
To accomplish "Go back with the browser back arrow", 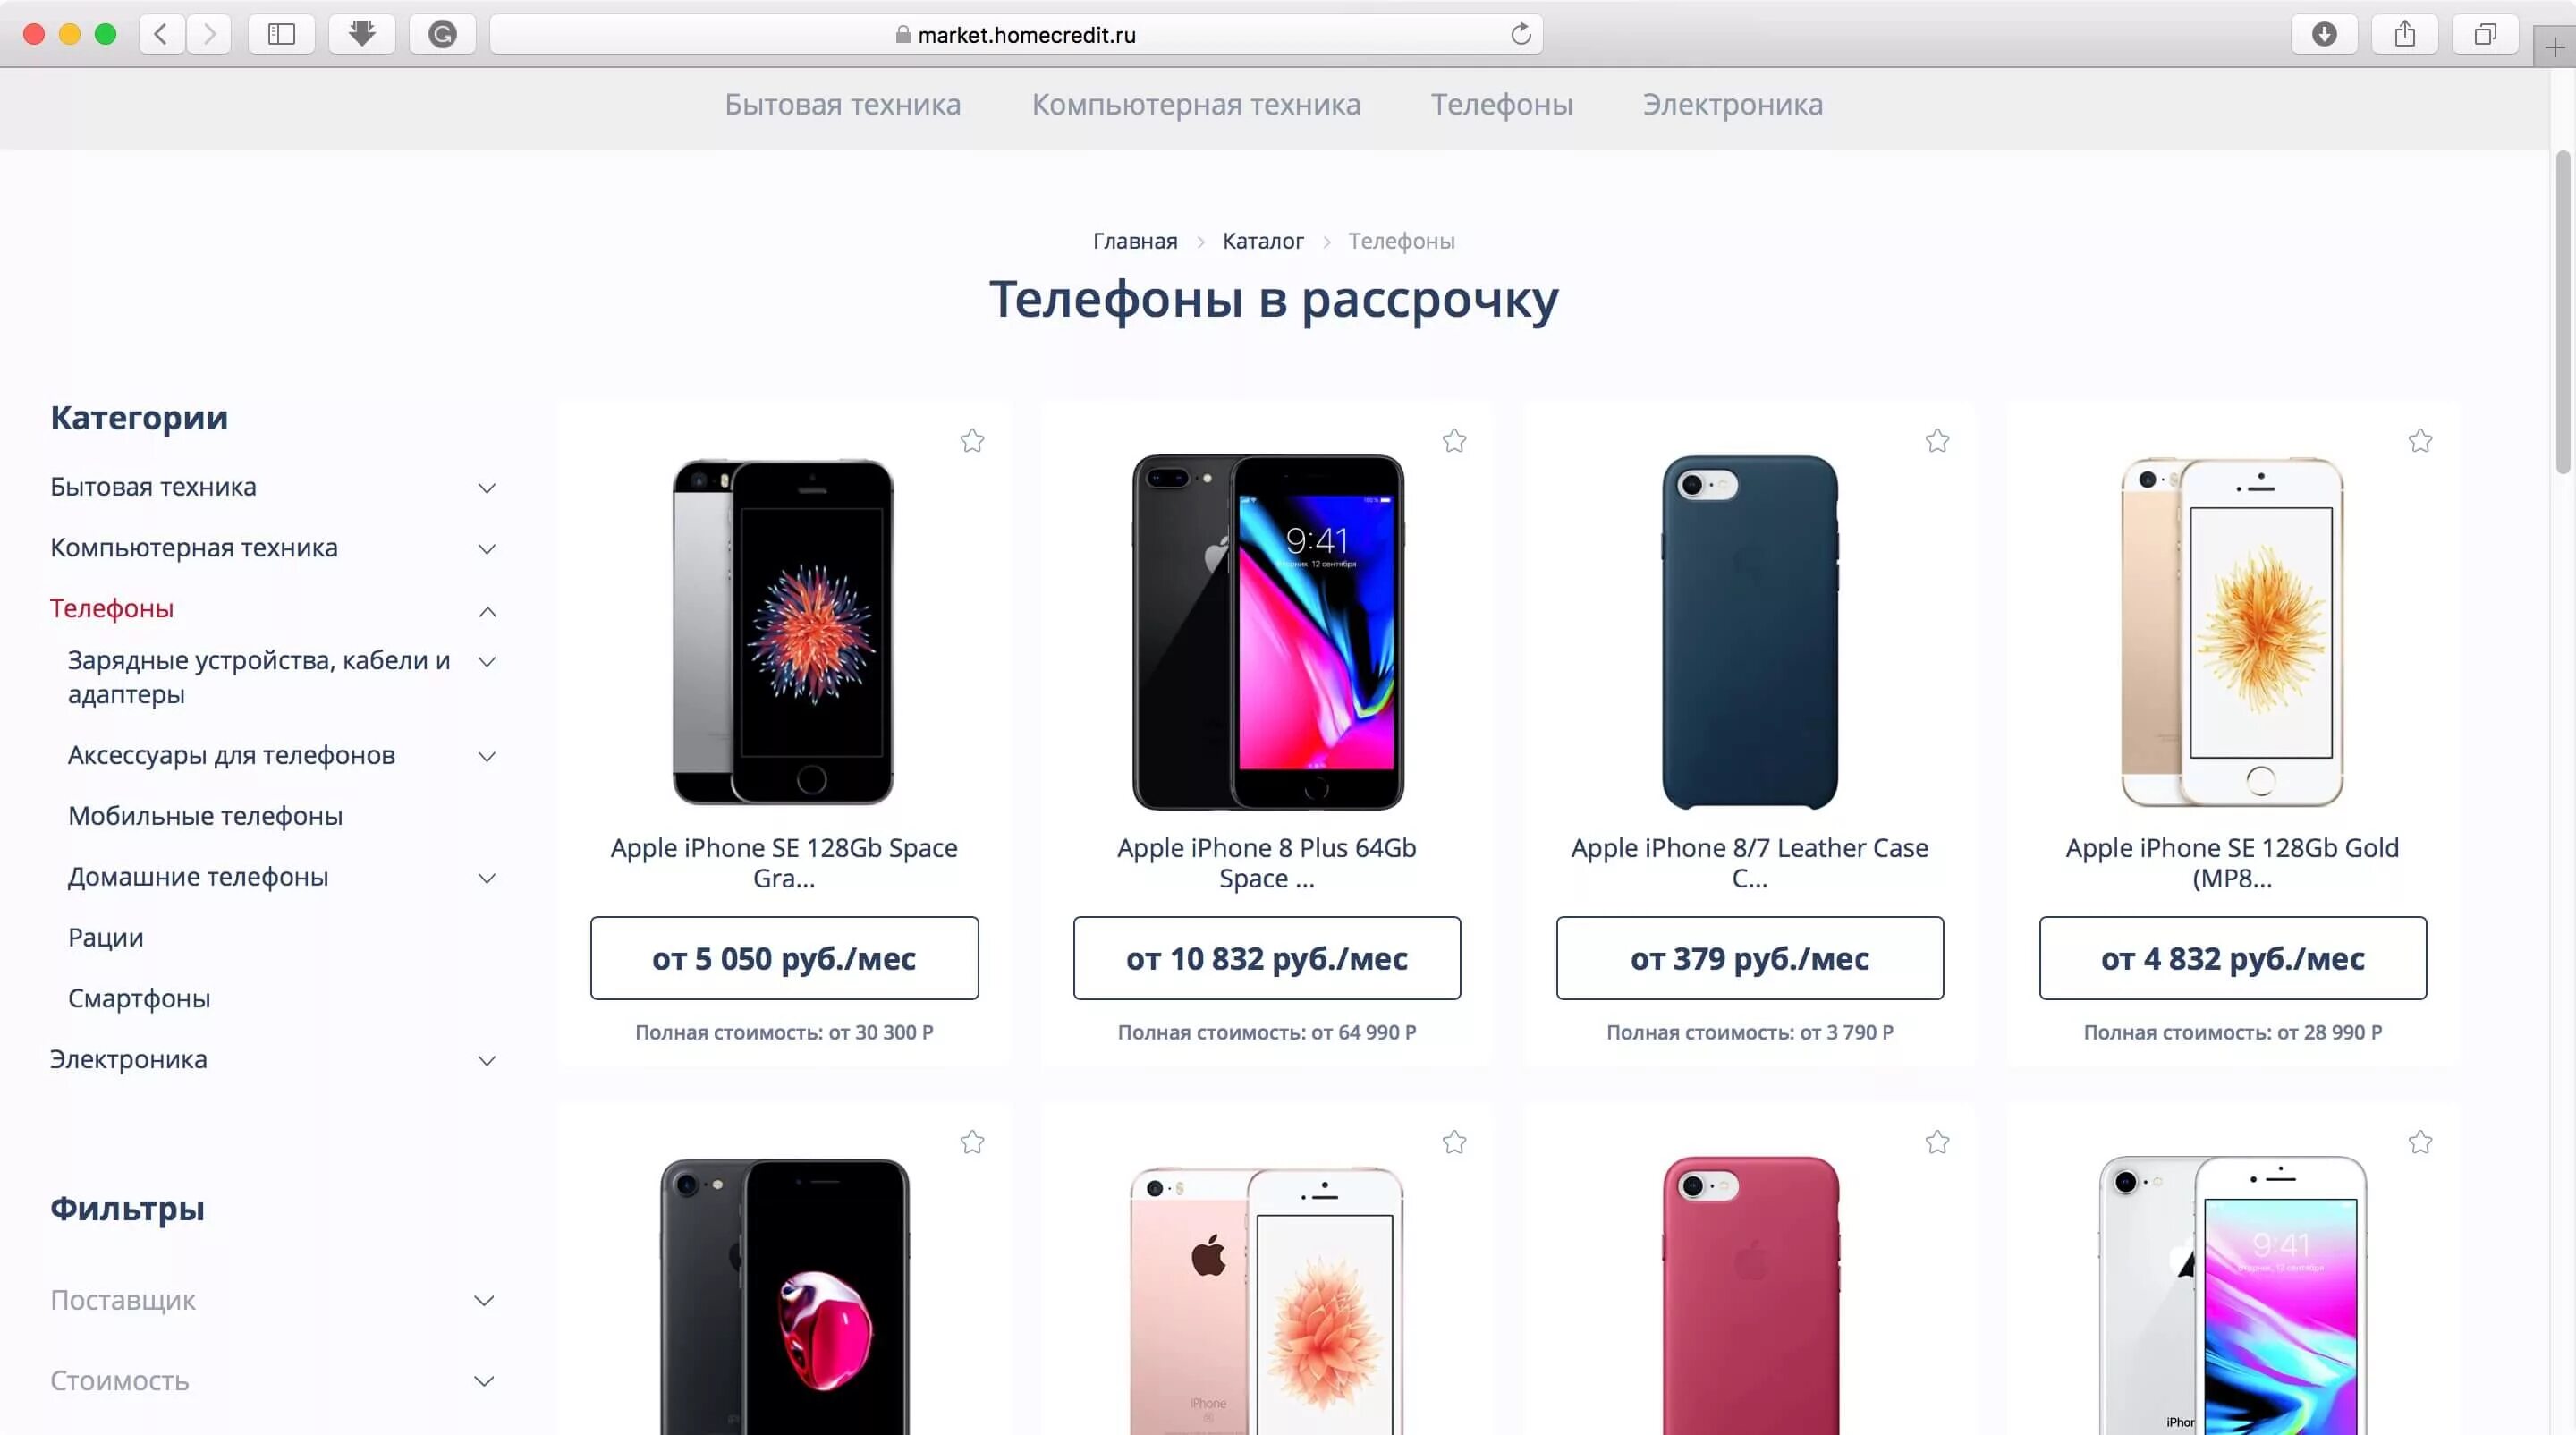I will tap(160, 35).
